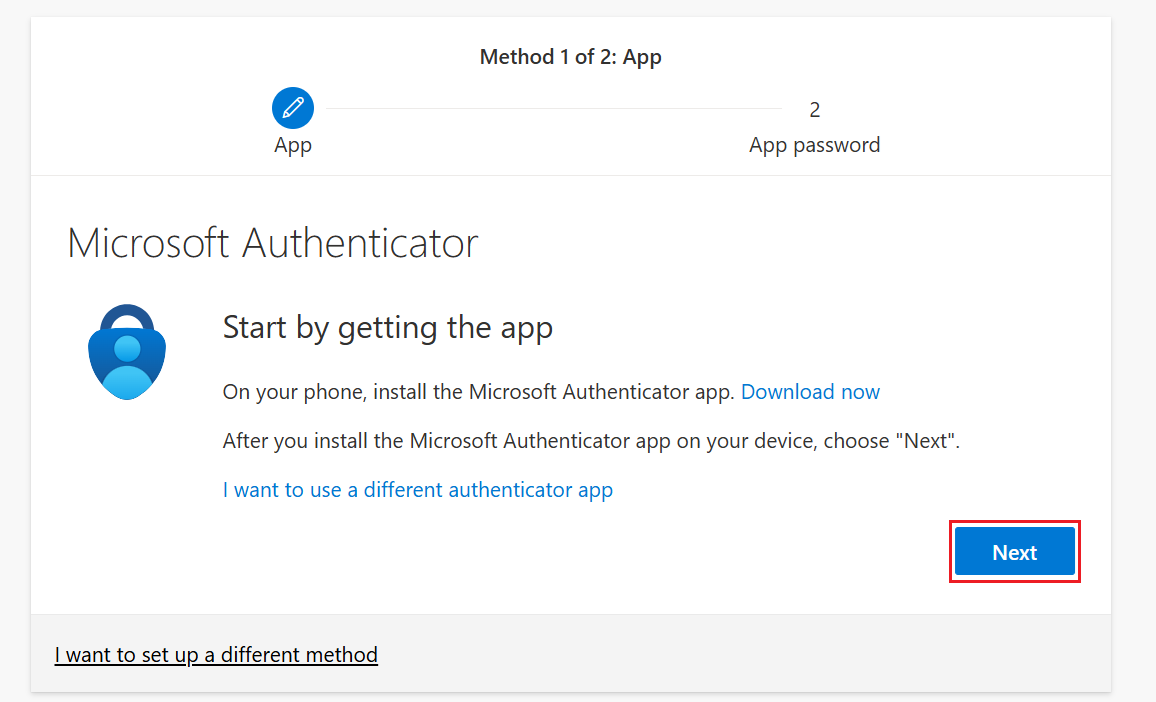
Task: Click the Start by getting the app heading
Action: click(387, 327)
